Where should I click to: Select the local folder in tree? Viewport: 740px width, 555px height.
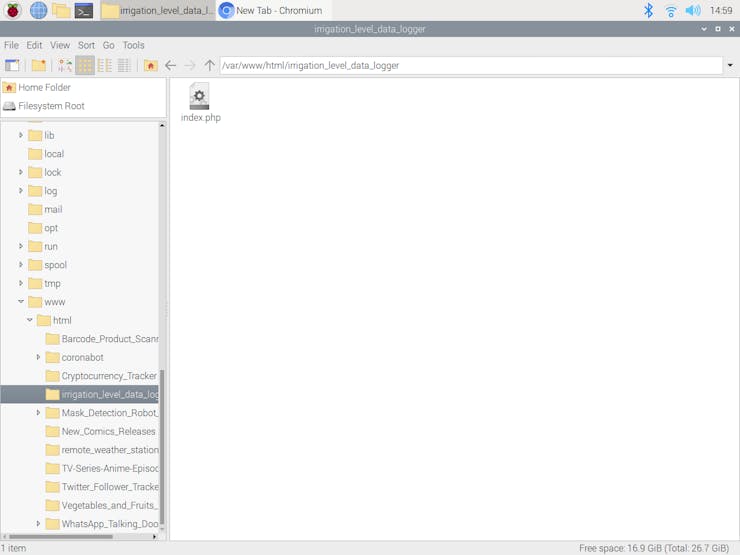pyautogui.click(x=46, y=154)
